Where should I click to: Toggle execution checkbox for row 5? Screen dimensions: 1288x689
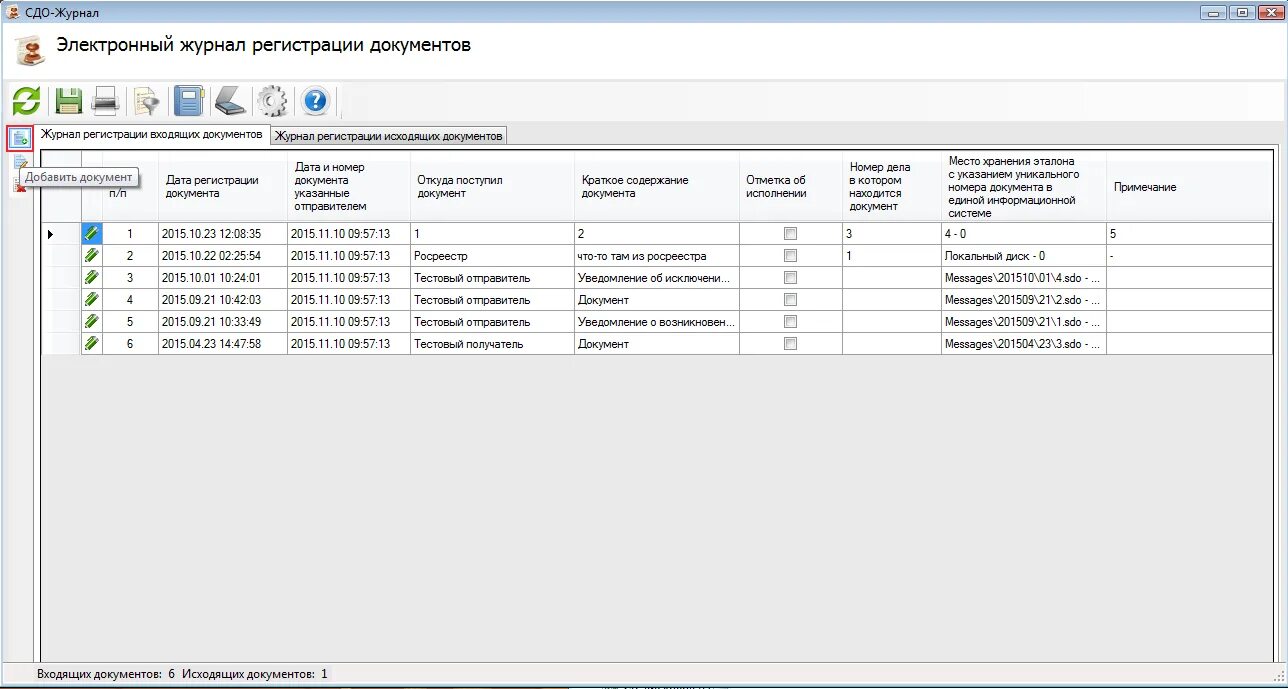[790, 321]
